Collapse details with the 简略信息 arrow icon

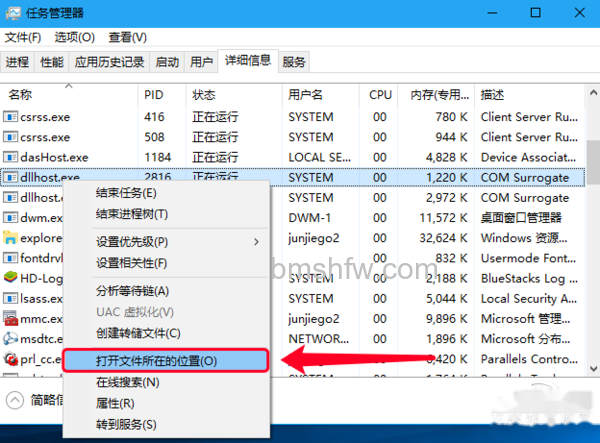(15, 400)
